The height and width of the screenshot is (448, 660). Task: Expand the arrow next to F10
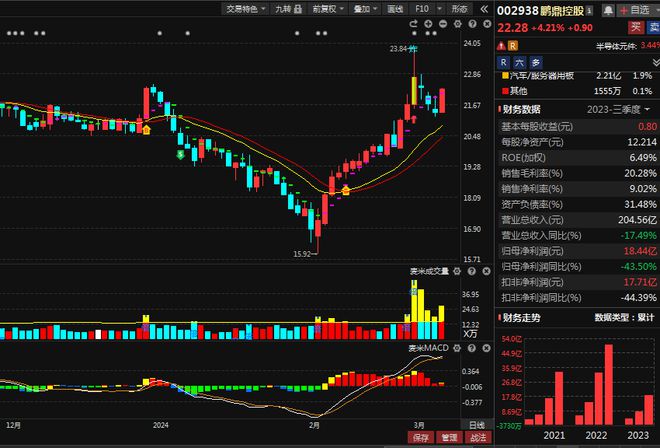439,9
